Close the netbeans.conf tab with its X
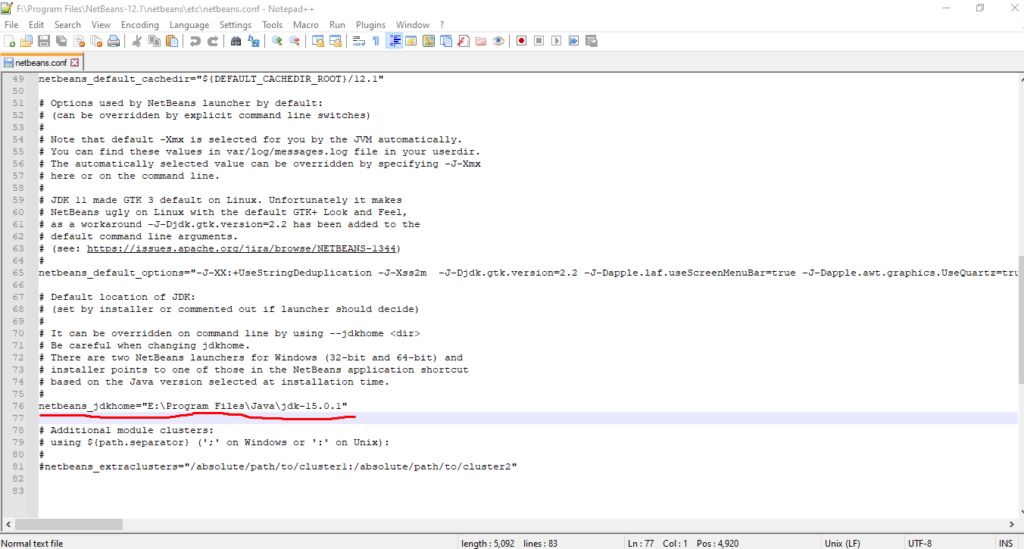Screen dimensions: 1024x549 pyautogui.click(x=76, y=62)
